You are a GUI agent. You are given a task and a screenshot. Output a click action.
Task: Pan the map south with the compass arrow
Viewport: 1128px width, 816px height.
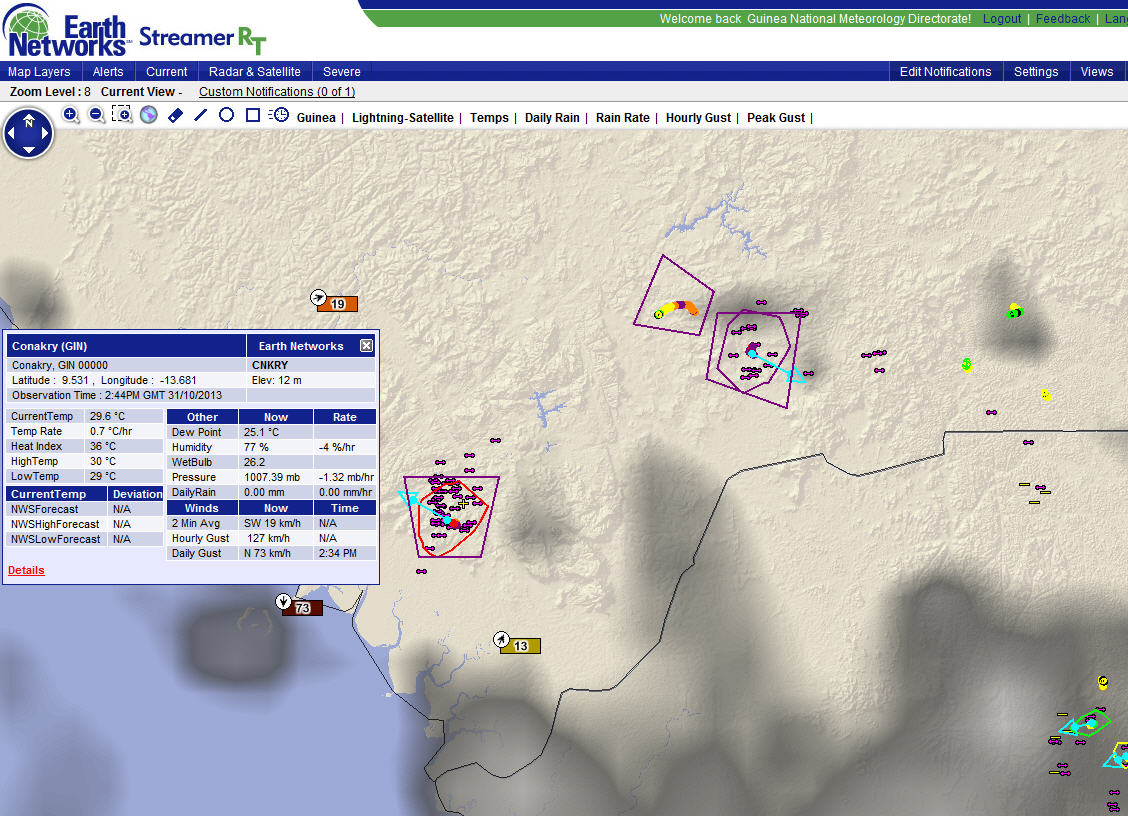tap(29, 149)
